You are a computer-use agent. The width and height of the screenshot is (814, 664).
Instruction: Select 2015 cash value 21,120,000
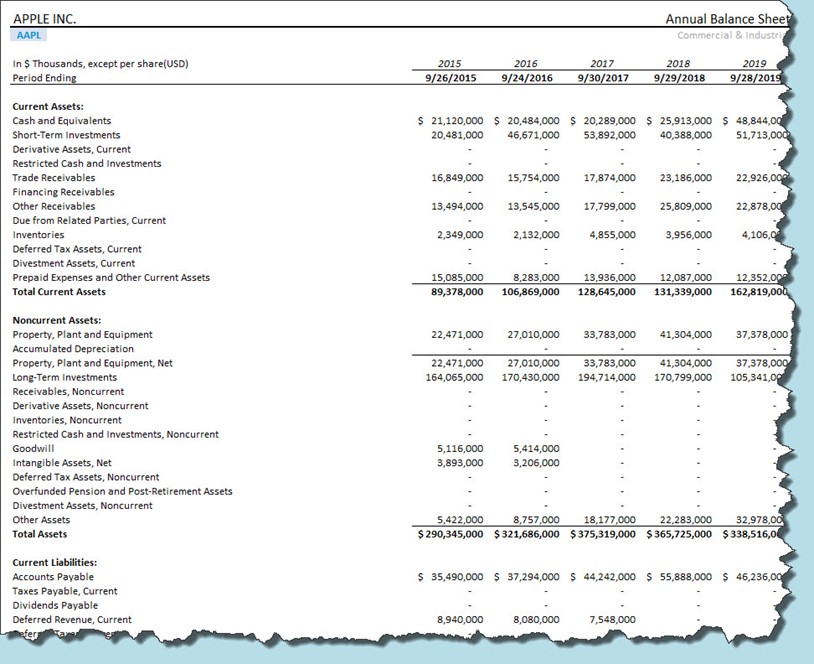pyautogui.click(x=457, y=120)
